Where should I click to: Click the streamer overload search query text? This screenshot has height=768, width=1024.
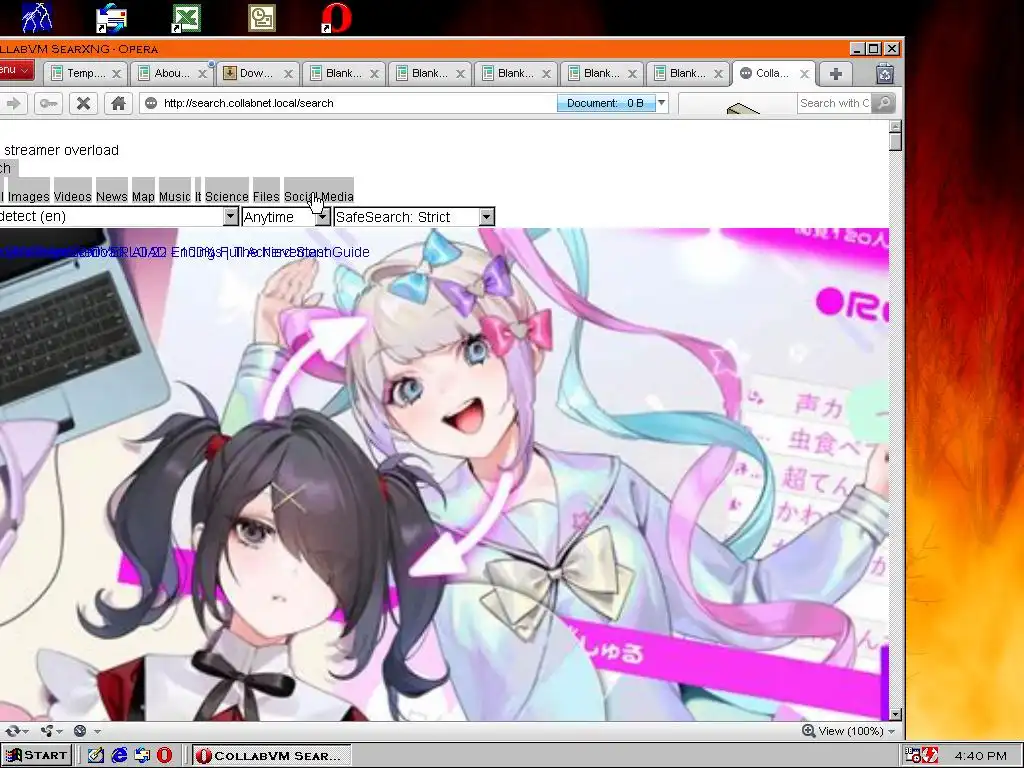pos(61,150)
